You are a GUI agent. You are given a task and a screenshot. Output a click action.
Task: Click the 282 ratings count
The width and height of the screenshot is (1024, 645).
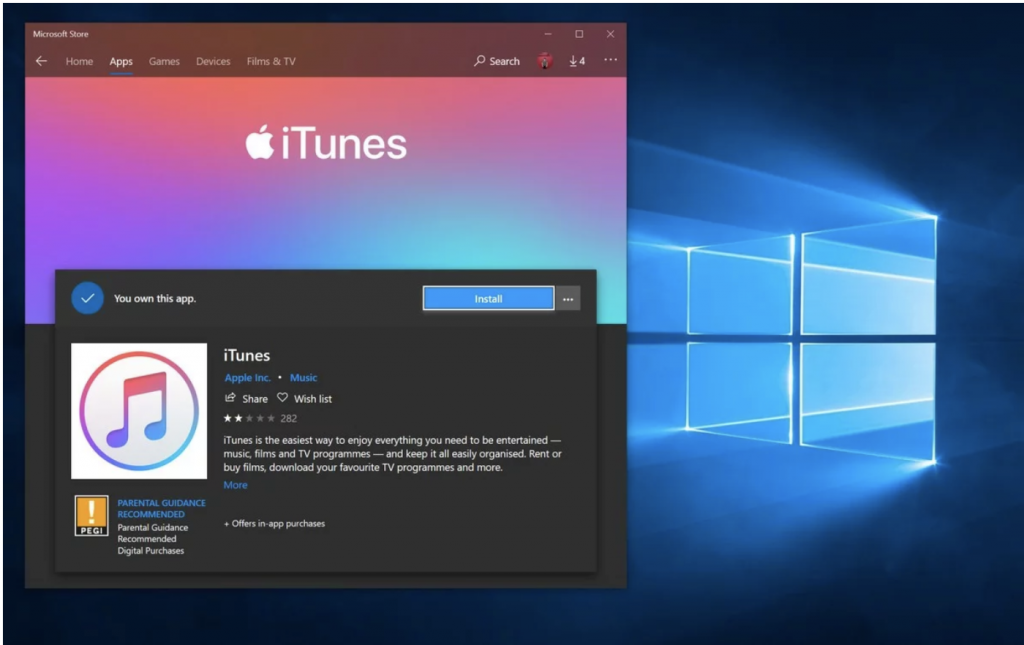(289, 418)
